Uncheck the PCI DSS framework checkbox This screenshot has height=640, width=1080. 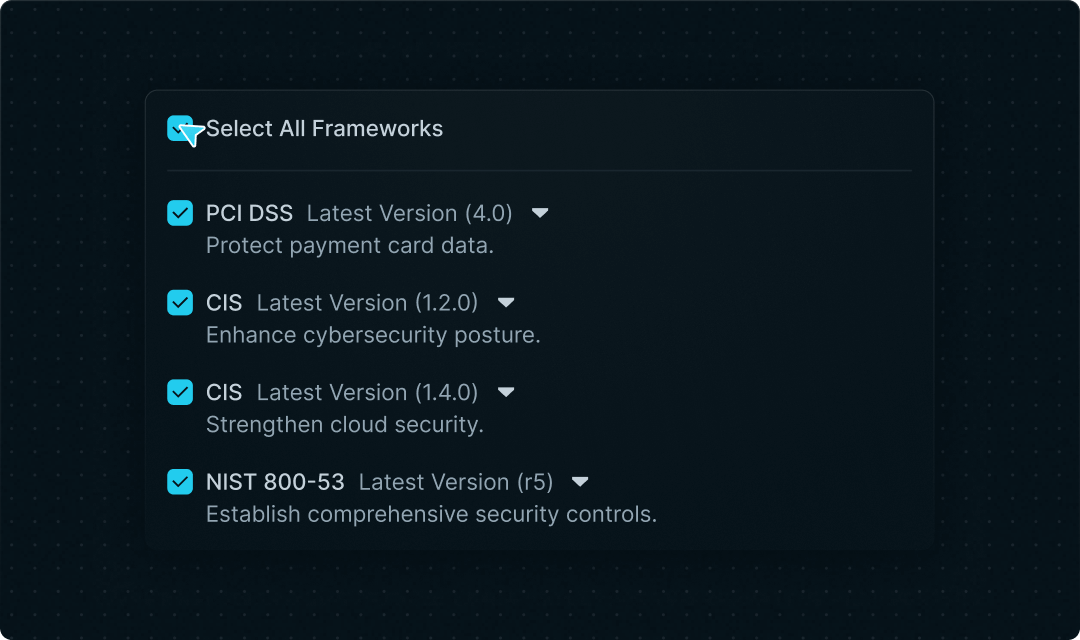180,213
